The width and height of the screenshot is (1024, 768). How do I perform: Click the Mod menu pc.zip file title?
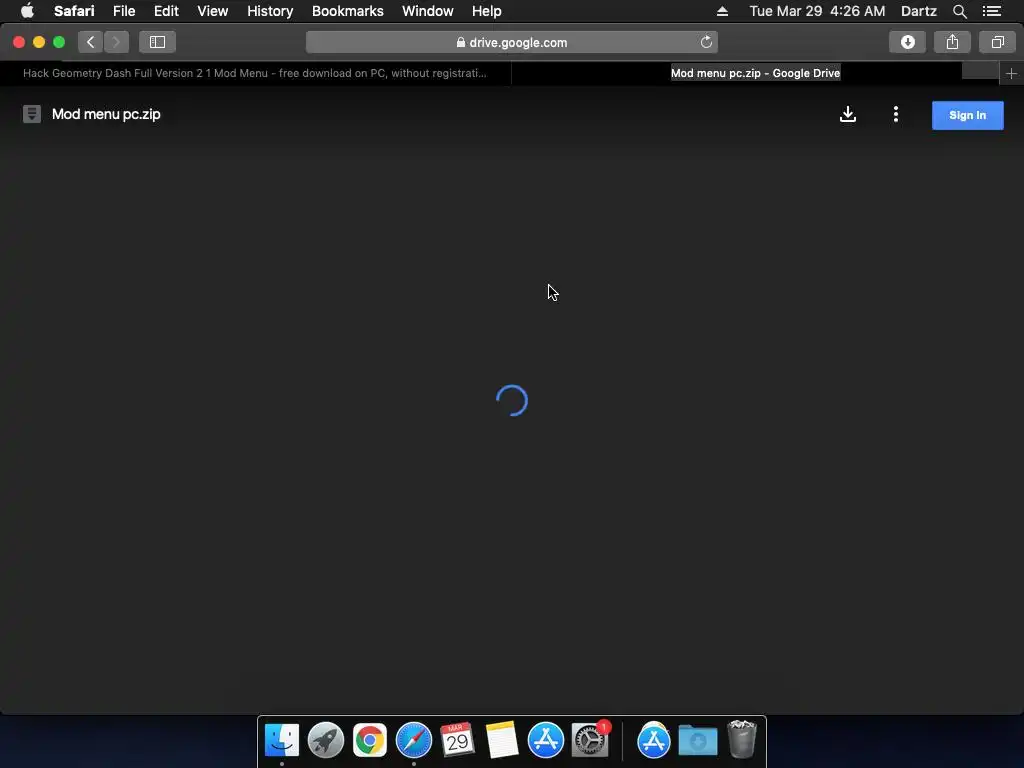[106, 114]
